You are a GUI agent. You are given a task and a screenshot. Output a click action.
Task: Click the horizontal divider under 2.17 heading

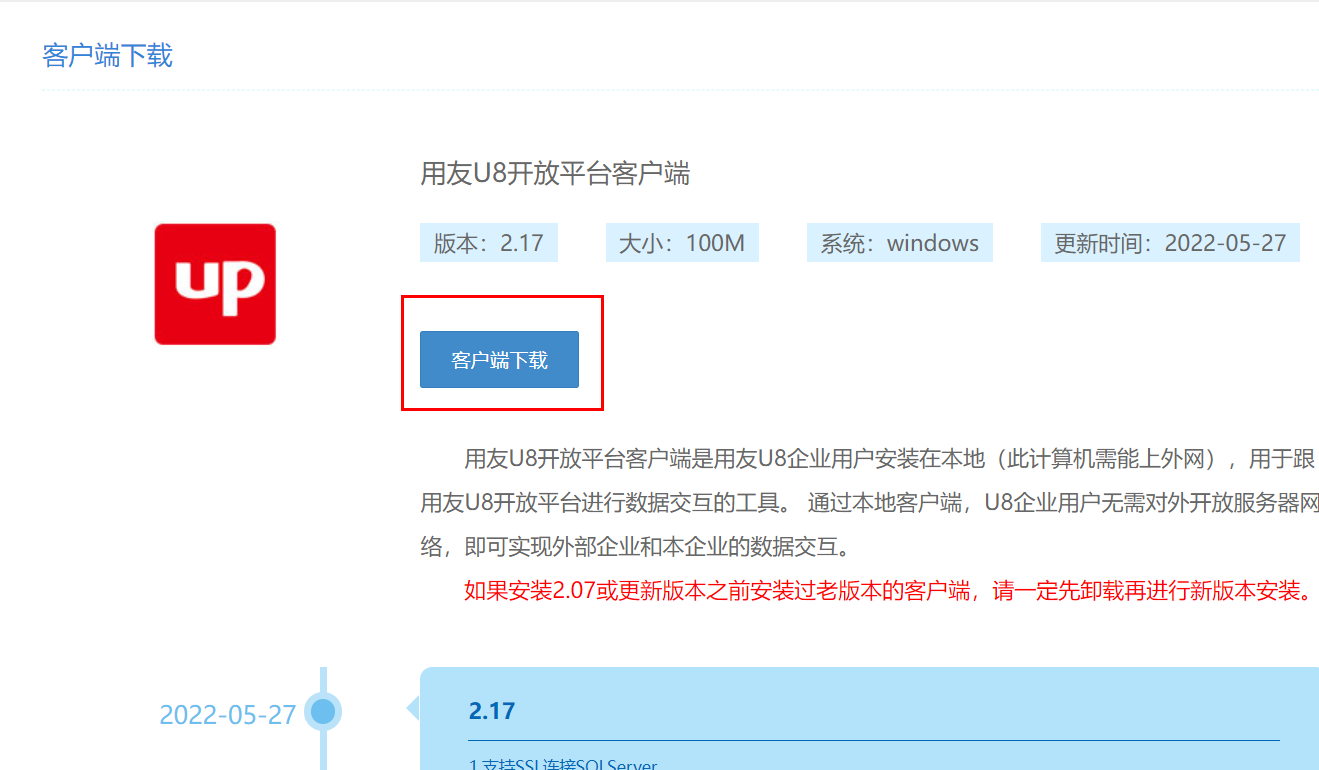pos(873,741)
